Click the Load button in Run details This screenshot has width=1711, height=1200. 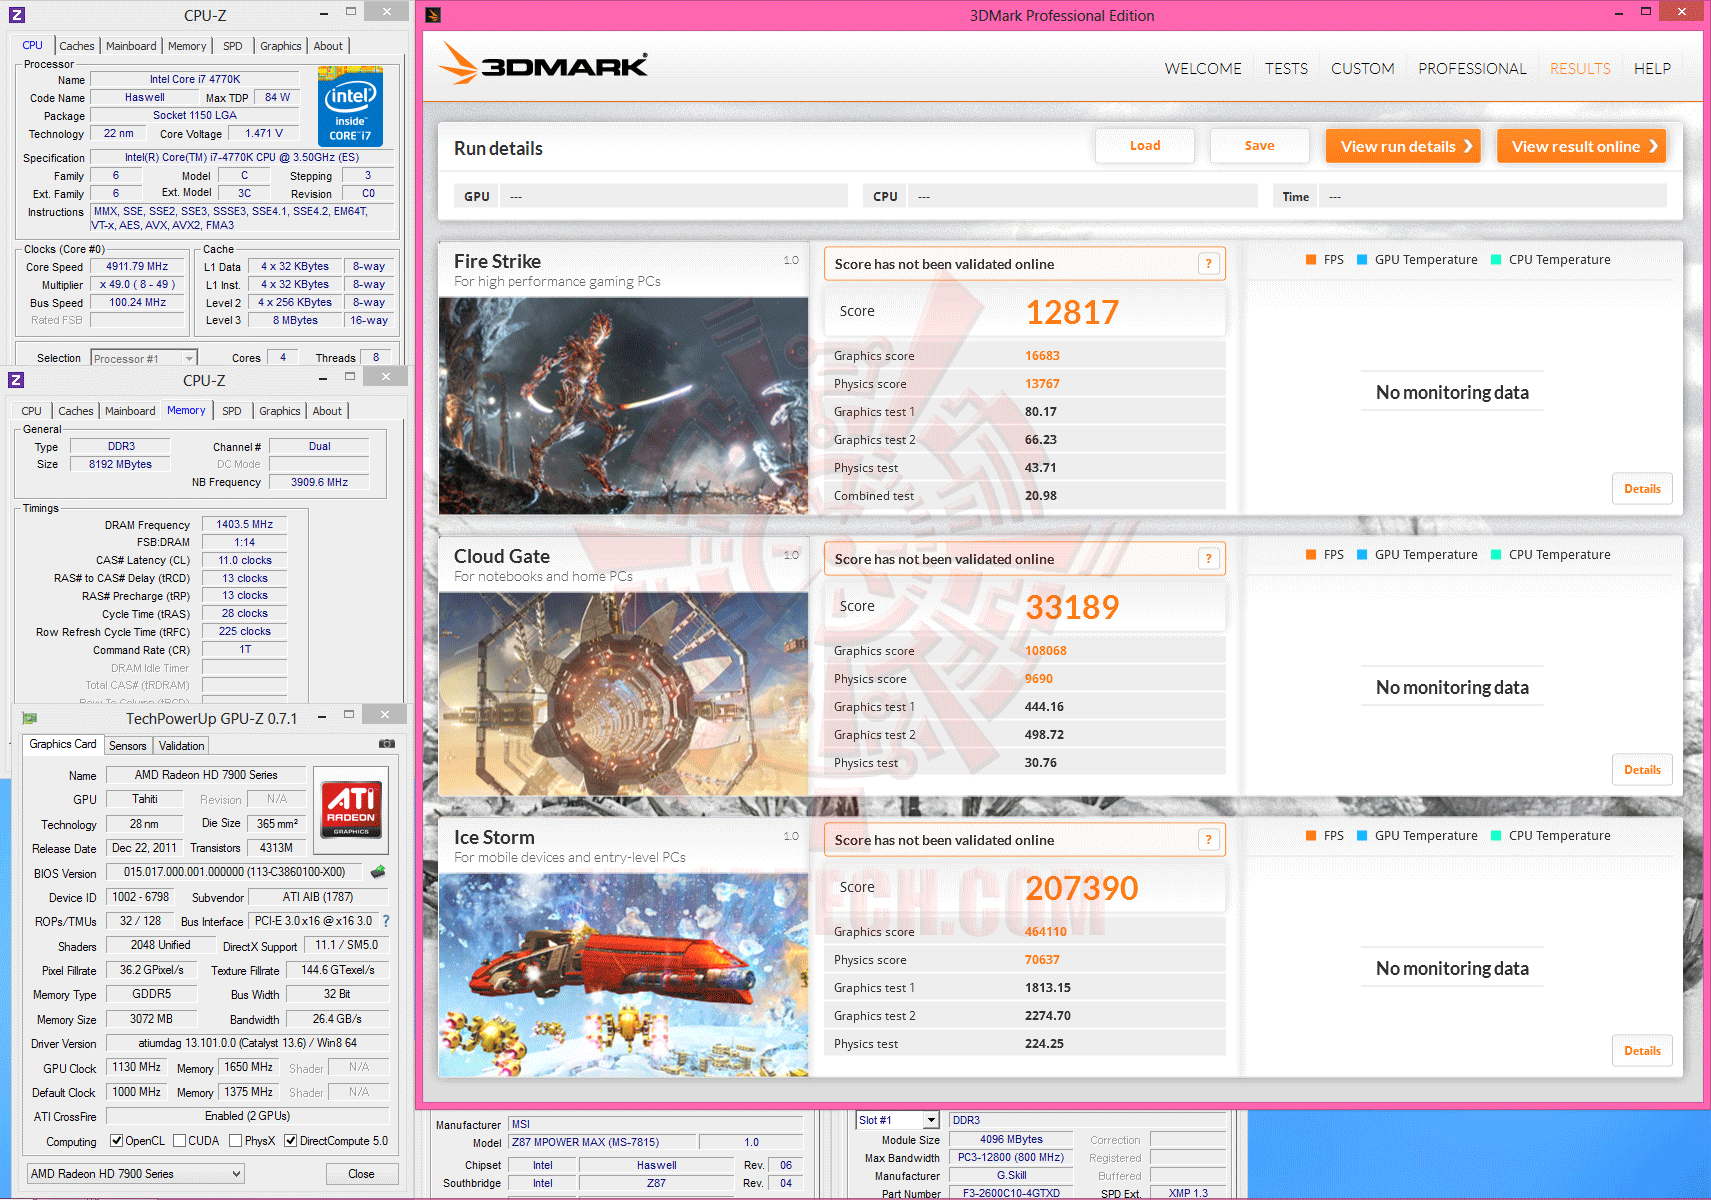click(1145, 146)
